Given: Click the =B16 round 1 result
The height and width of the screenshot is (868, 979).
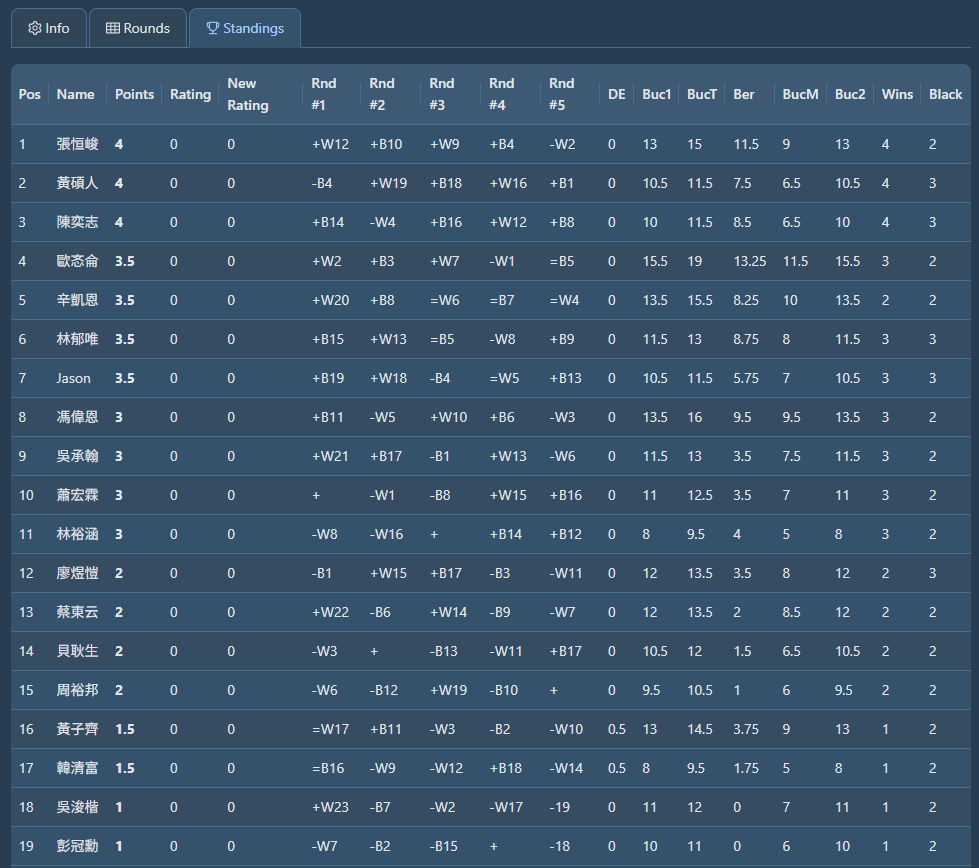Looking at the screenshot, I should (x=328, y=768).
